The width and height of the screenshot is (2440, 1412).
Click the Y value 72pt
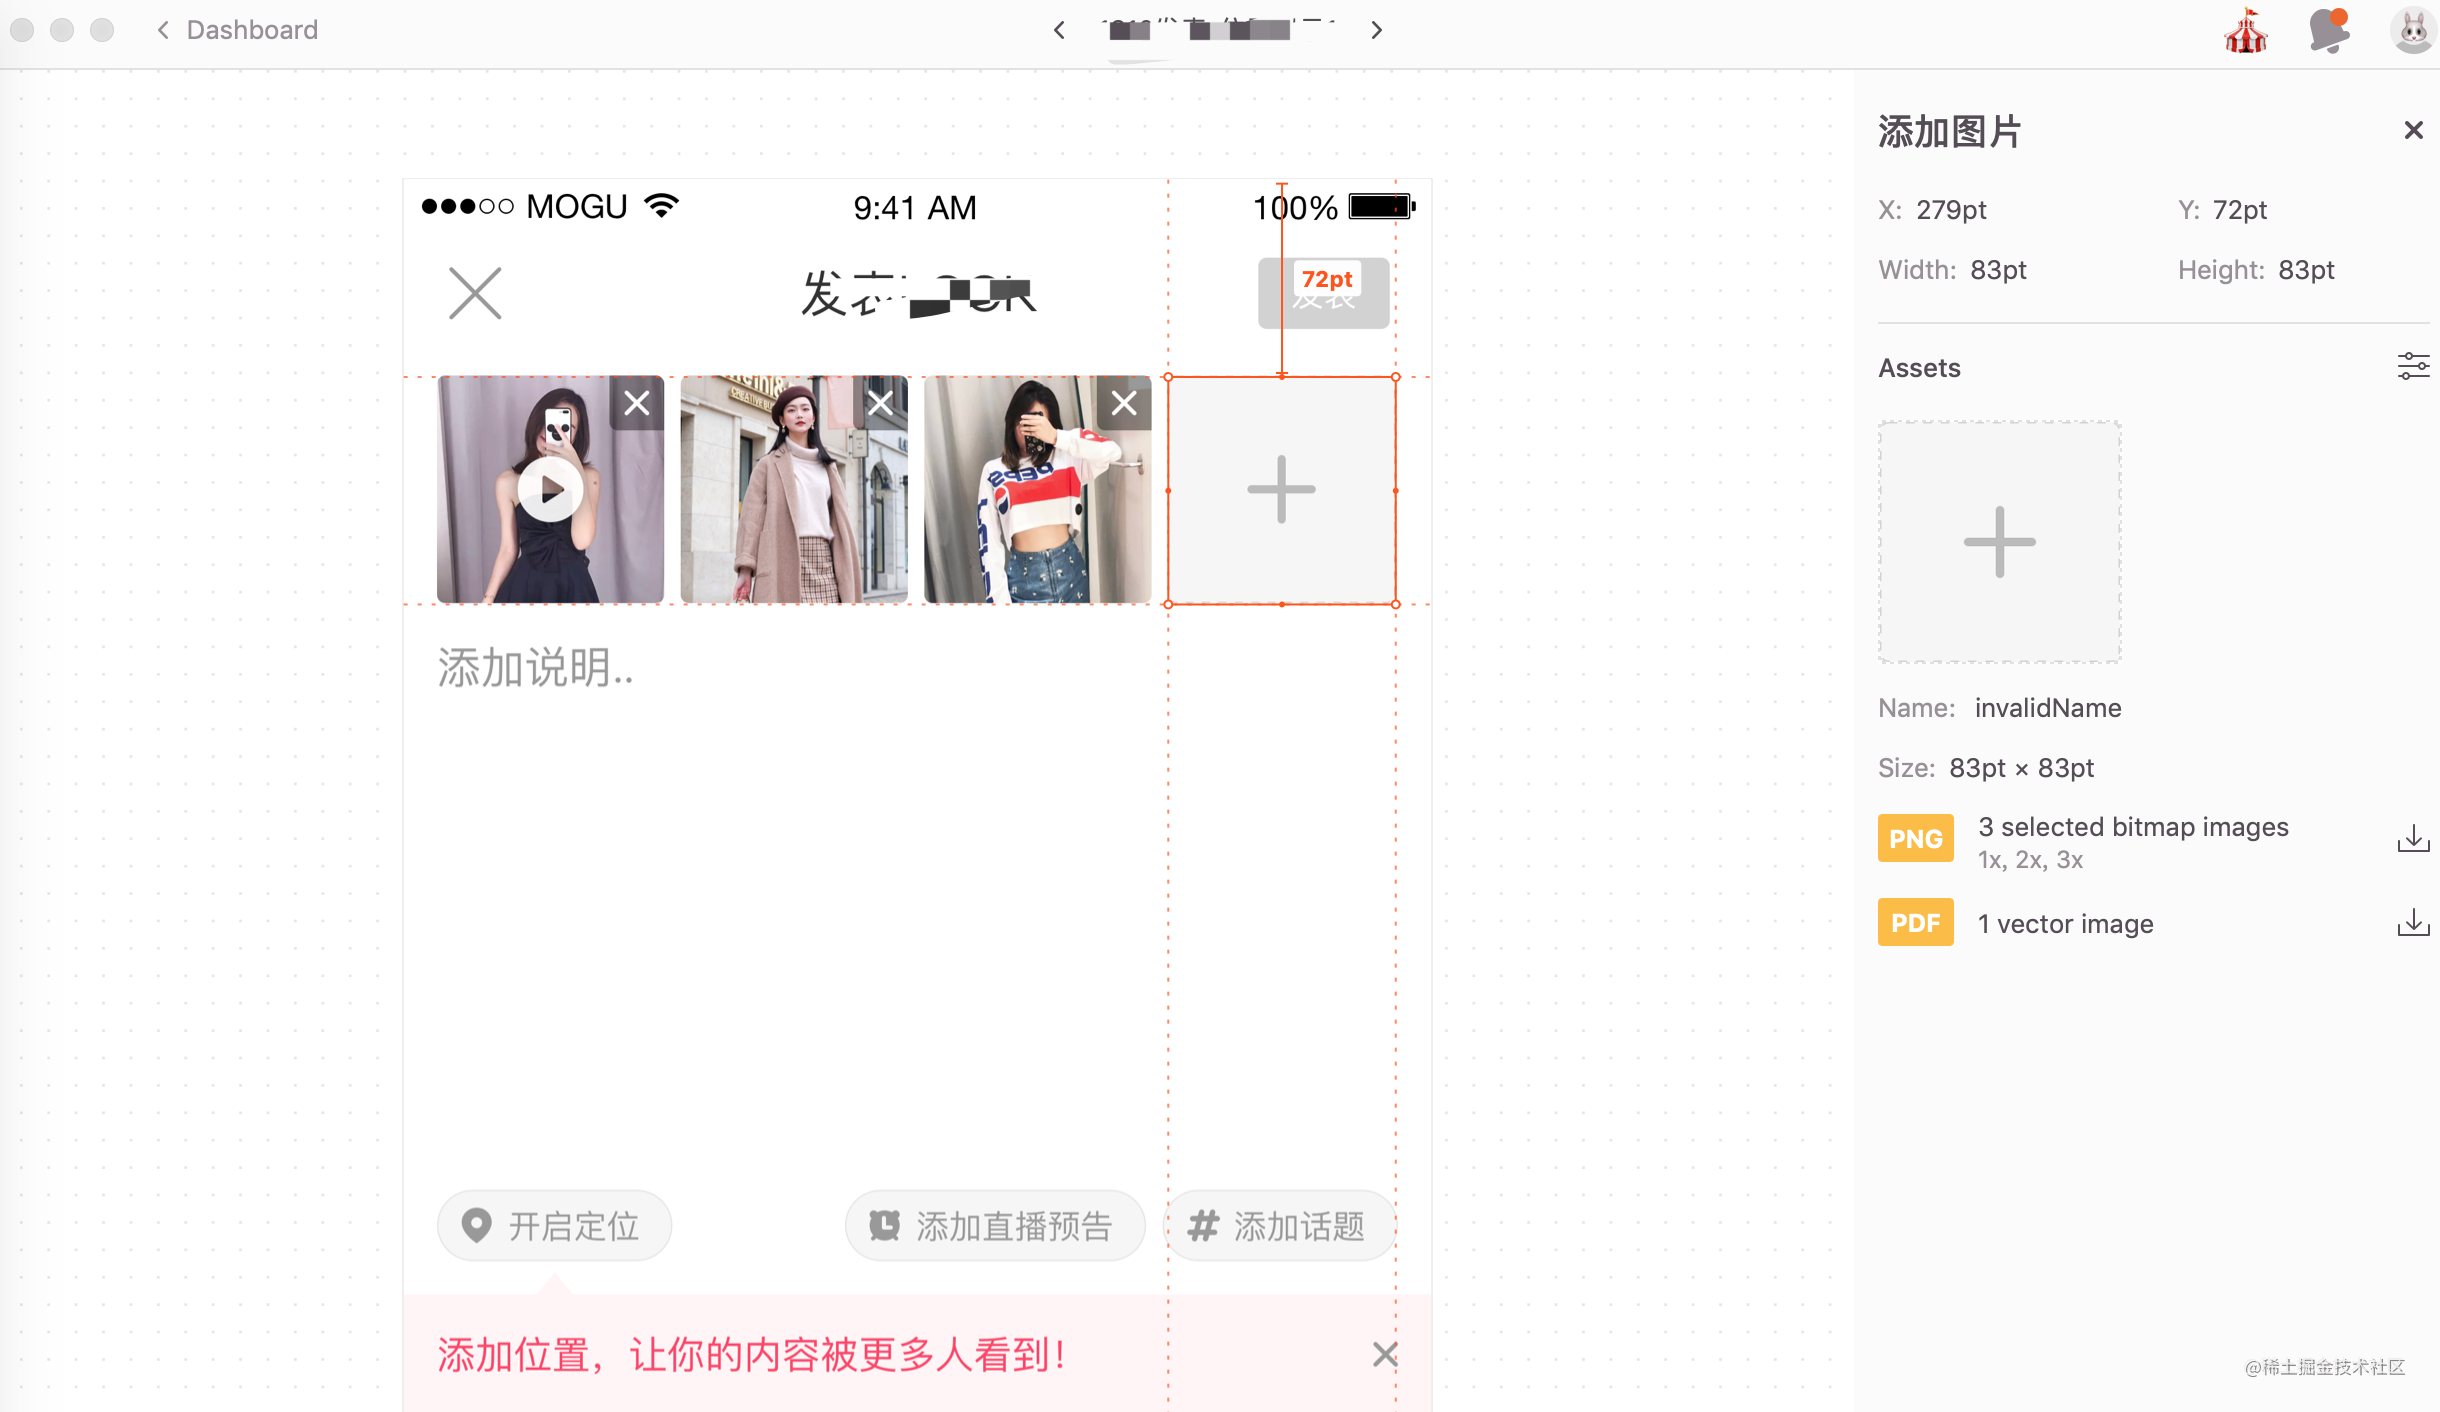point(2240,210)
